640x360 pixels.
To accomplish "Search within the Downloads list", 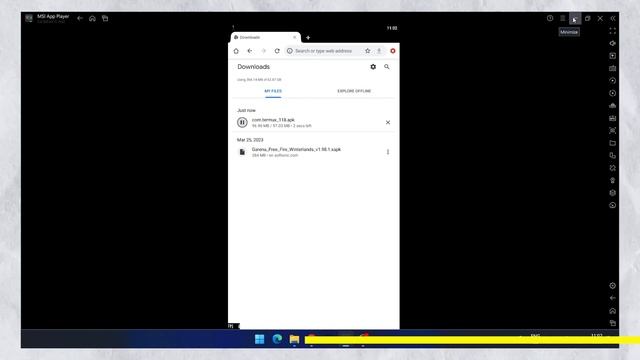I will tap(387, 67).
